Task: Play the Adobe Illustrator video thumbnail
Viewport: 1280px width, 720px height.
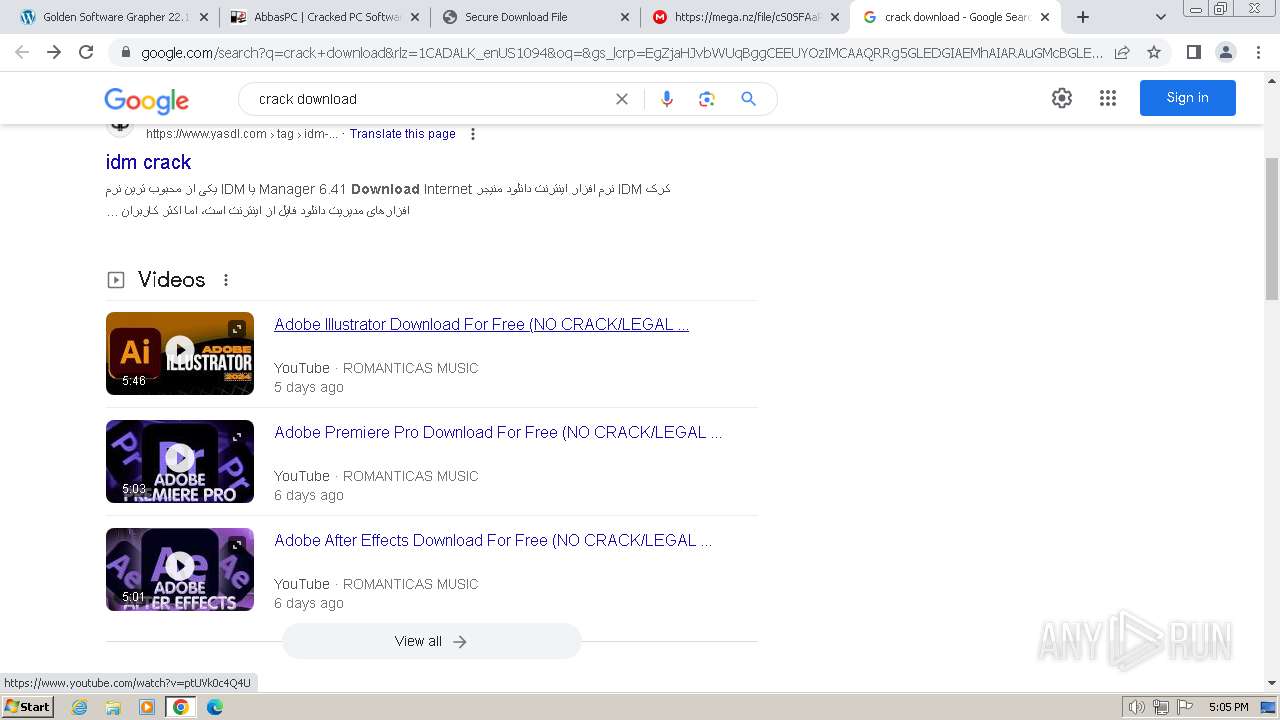Action: 180,353
